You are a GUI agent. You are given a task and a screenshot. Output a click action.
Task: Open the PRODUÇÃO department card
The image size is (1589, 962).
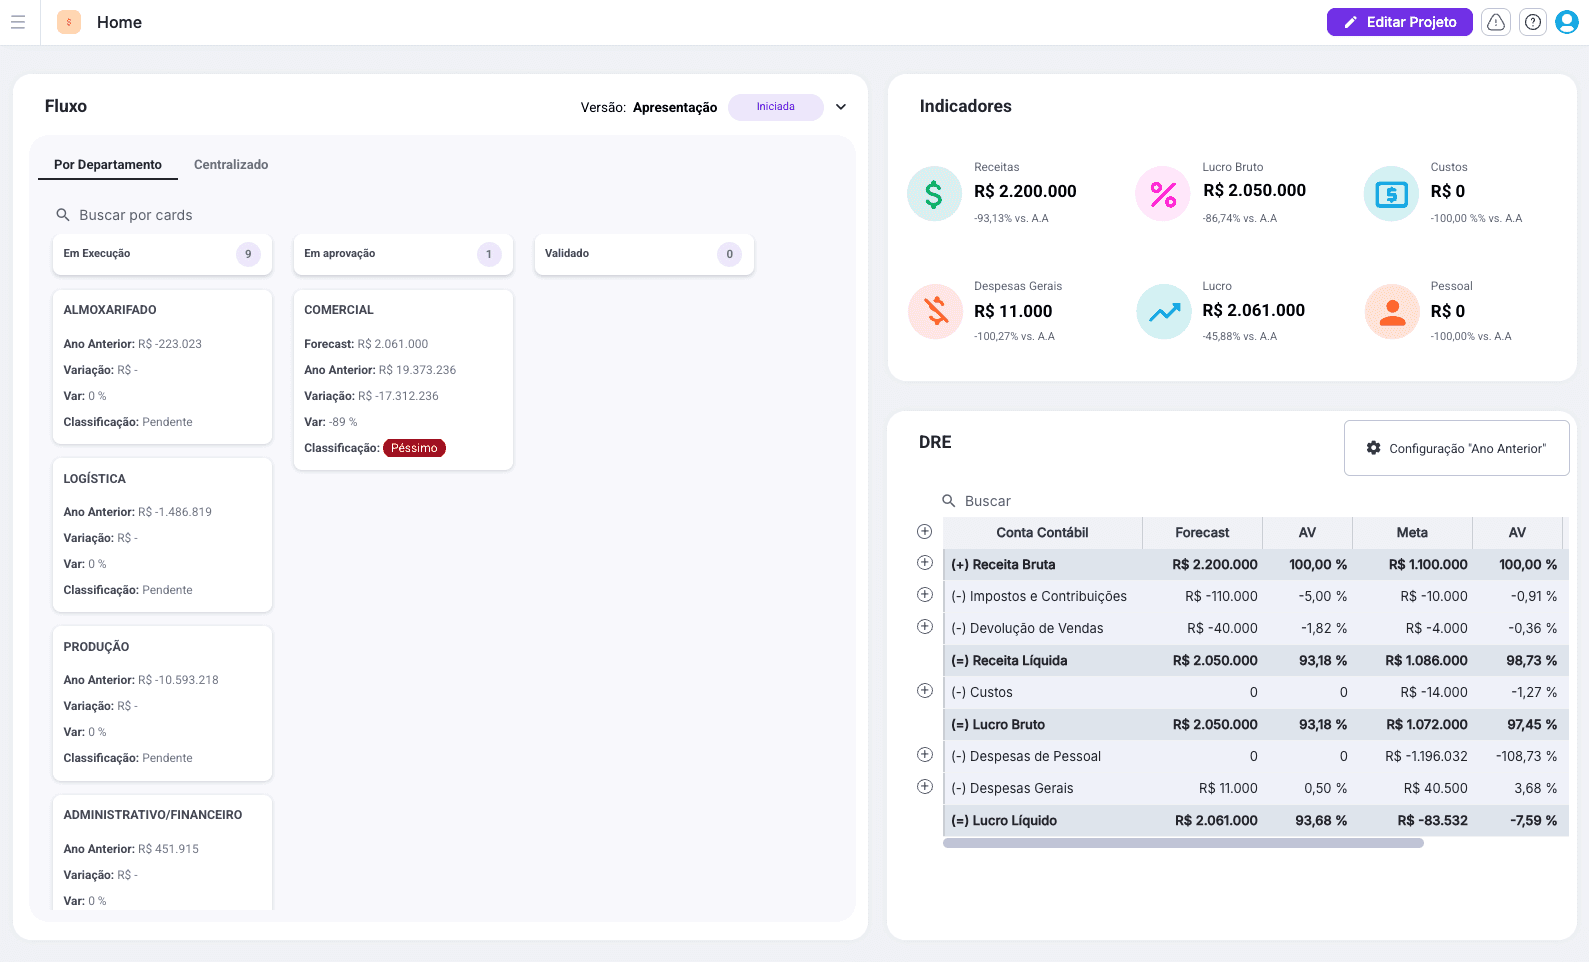pos(162,703)
